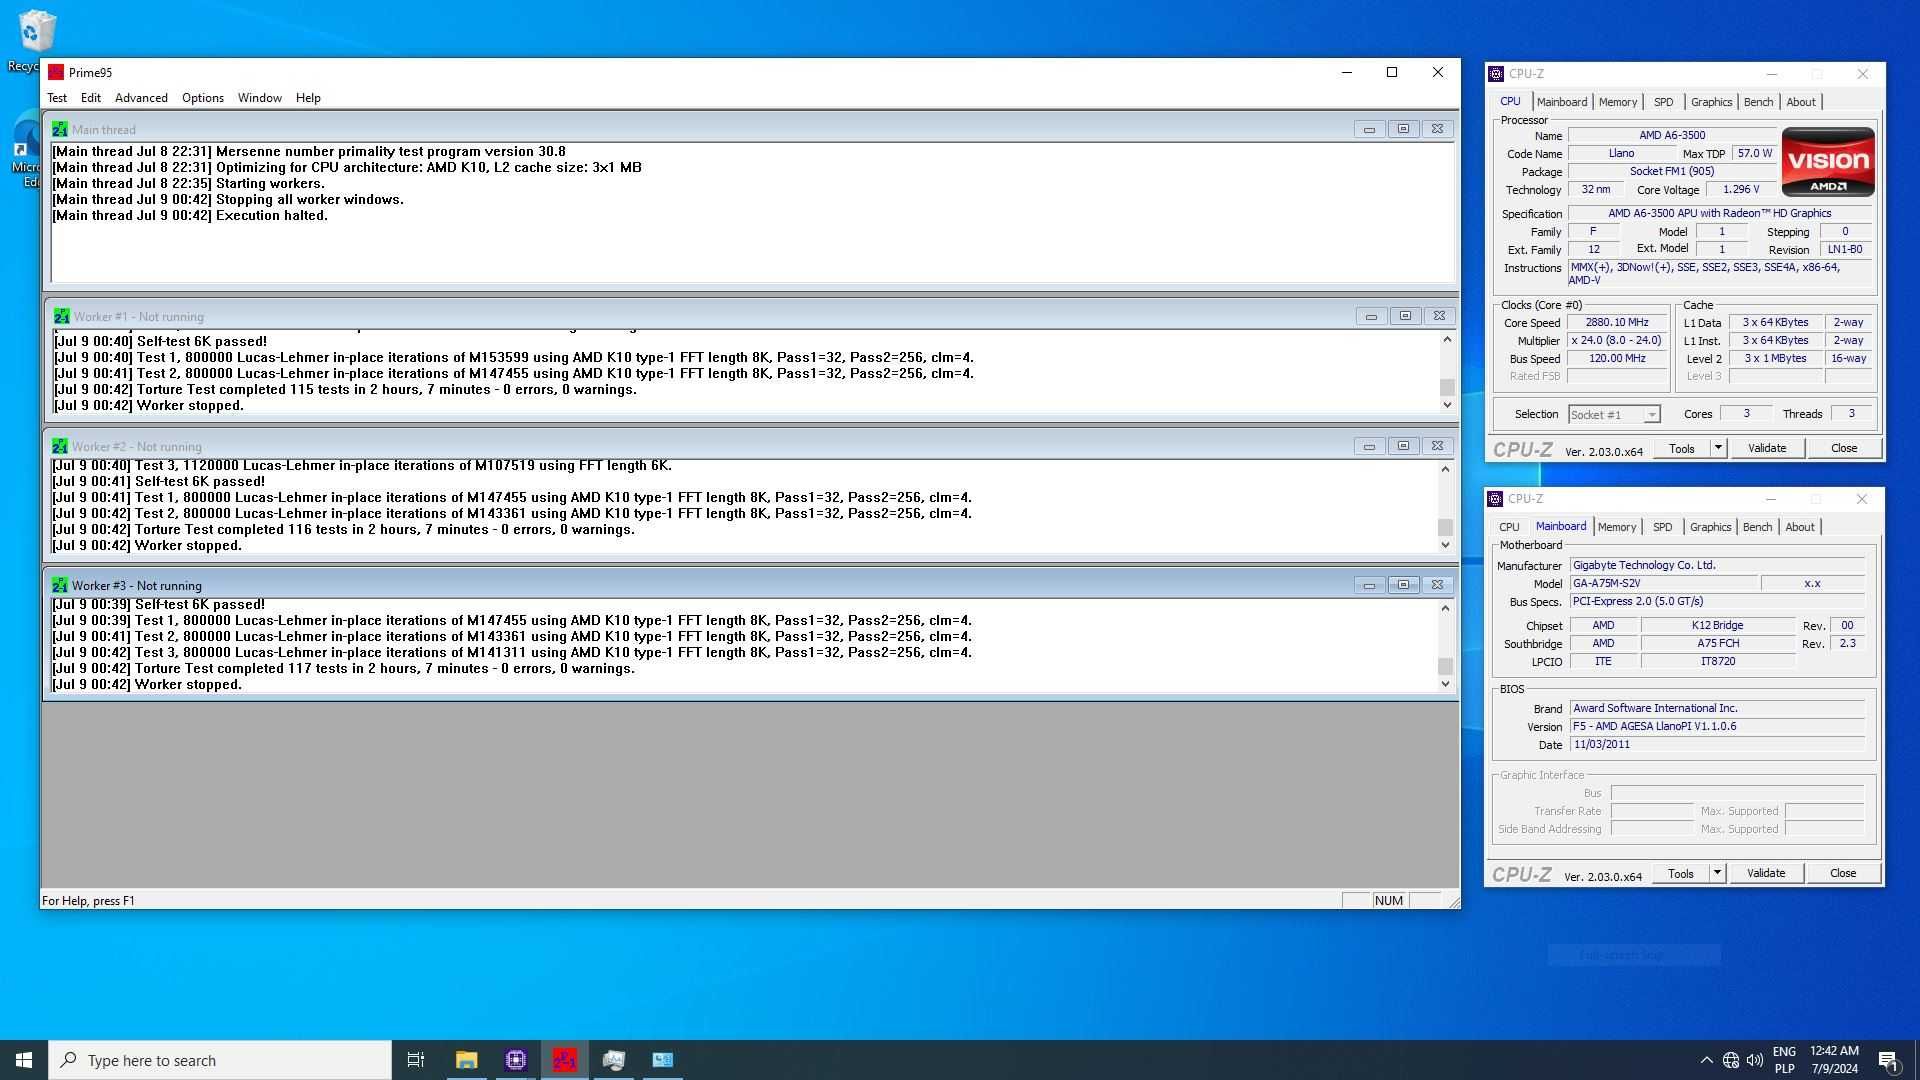The image size is (1920, 1080).
Task: Maximize the Worker #1 child window
Action: pyautogui.click(x=1405, y=316)
